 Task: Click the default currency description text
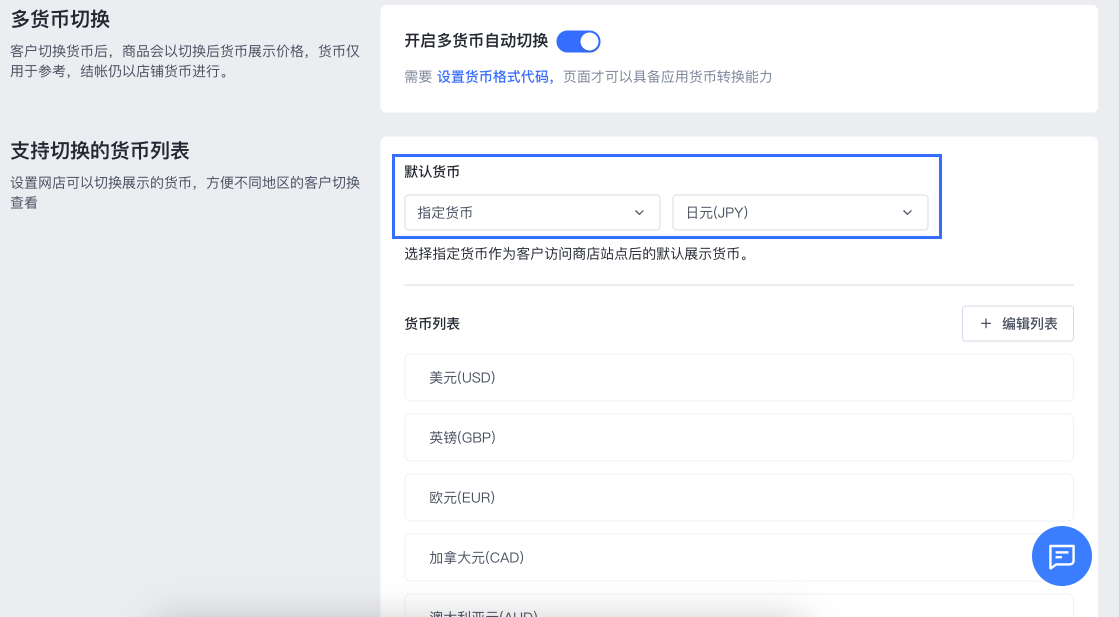tap(576, 254)
